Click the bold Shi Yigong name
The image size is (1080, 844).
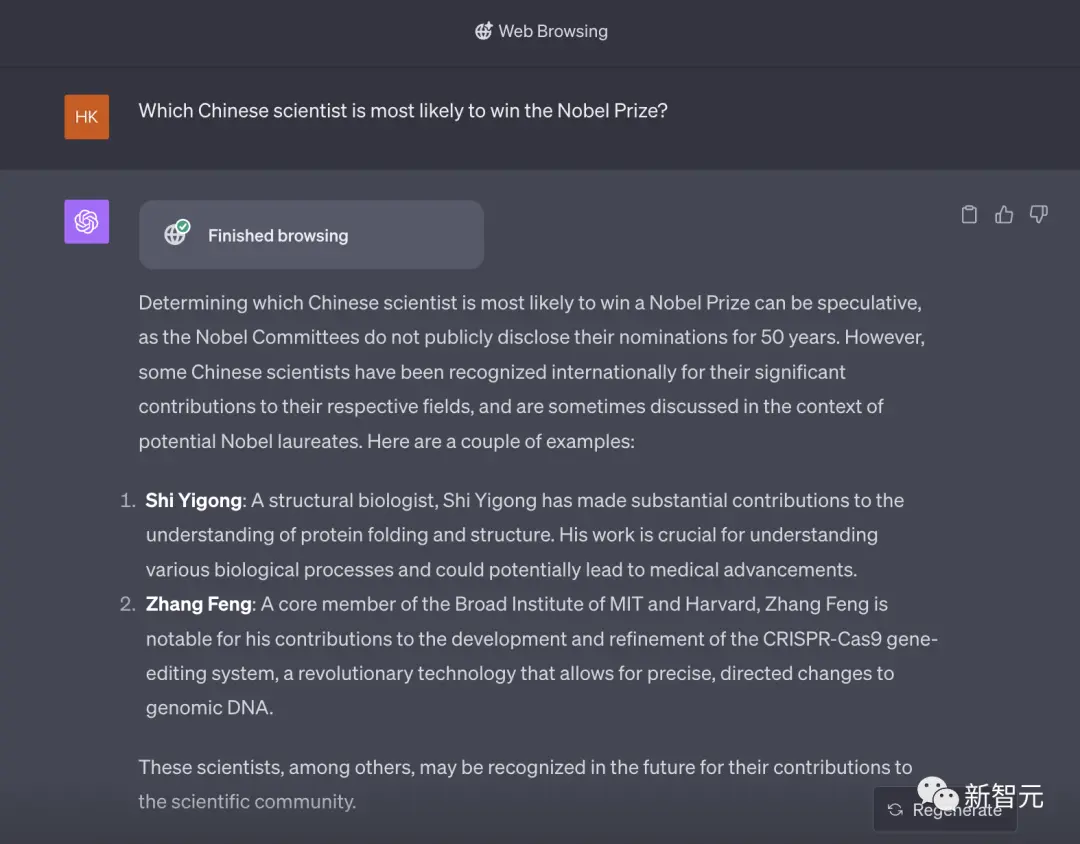point(194,500)
